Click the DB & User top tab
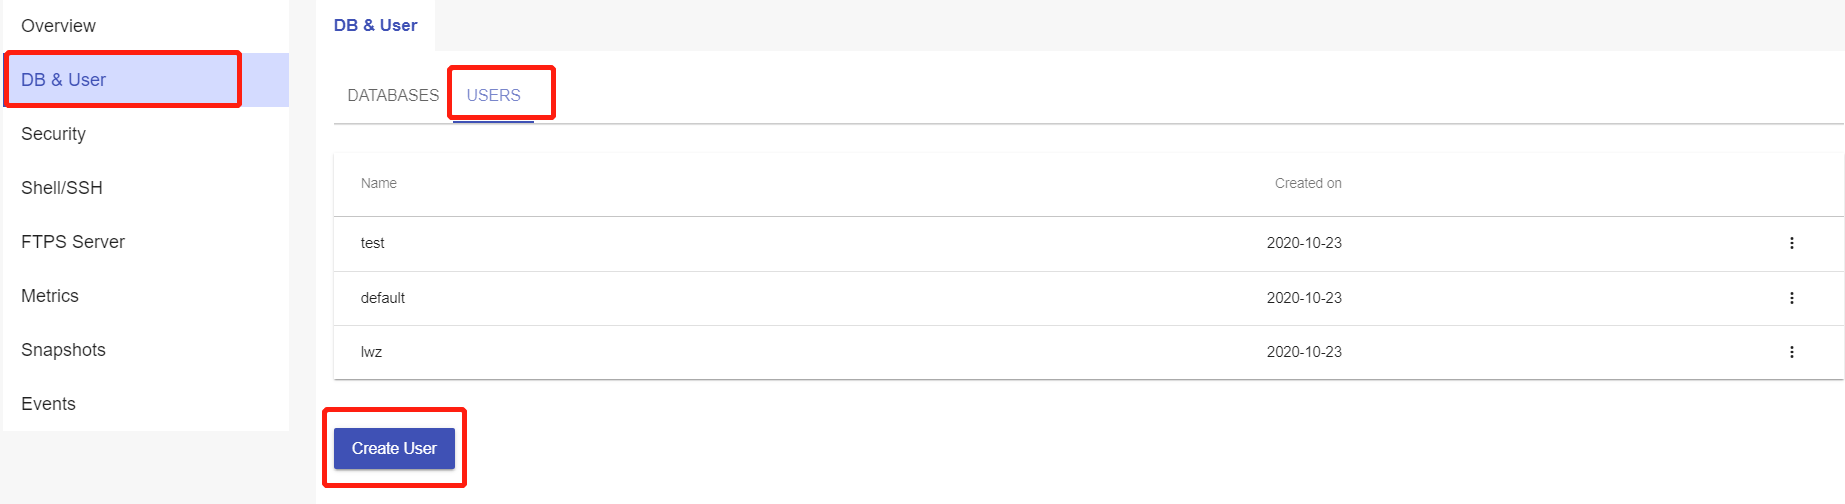1845x504 pixels. click(375, 25)
